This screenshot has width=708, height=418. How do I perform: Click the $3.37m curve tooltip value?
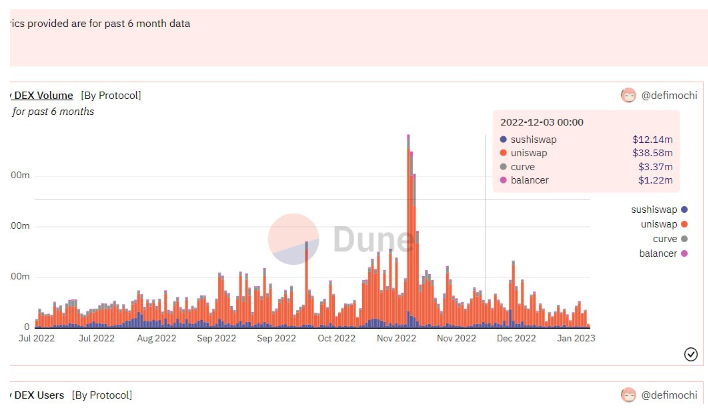[655, 167]
